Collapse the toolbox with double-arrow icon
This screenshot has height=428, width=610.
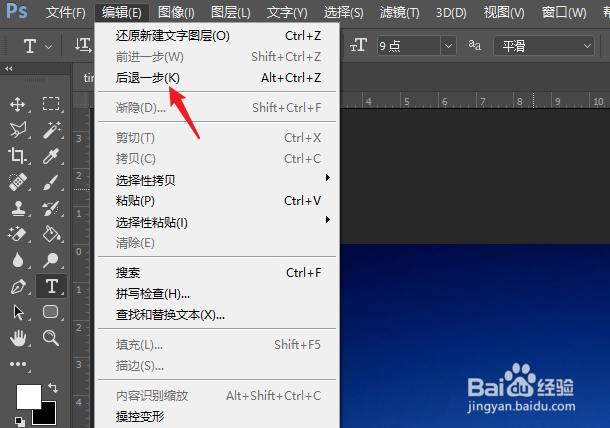pyautogui.click(x=9, y=69)
